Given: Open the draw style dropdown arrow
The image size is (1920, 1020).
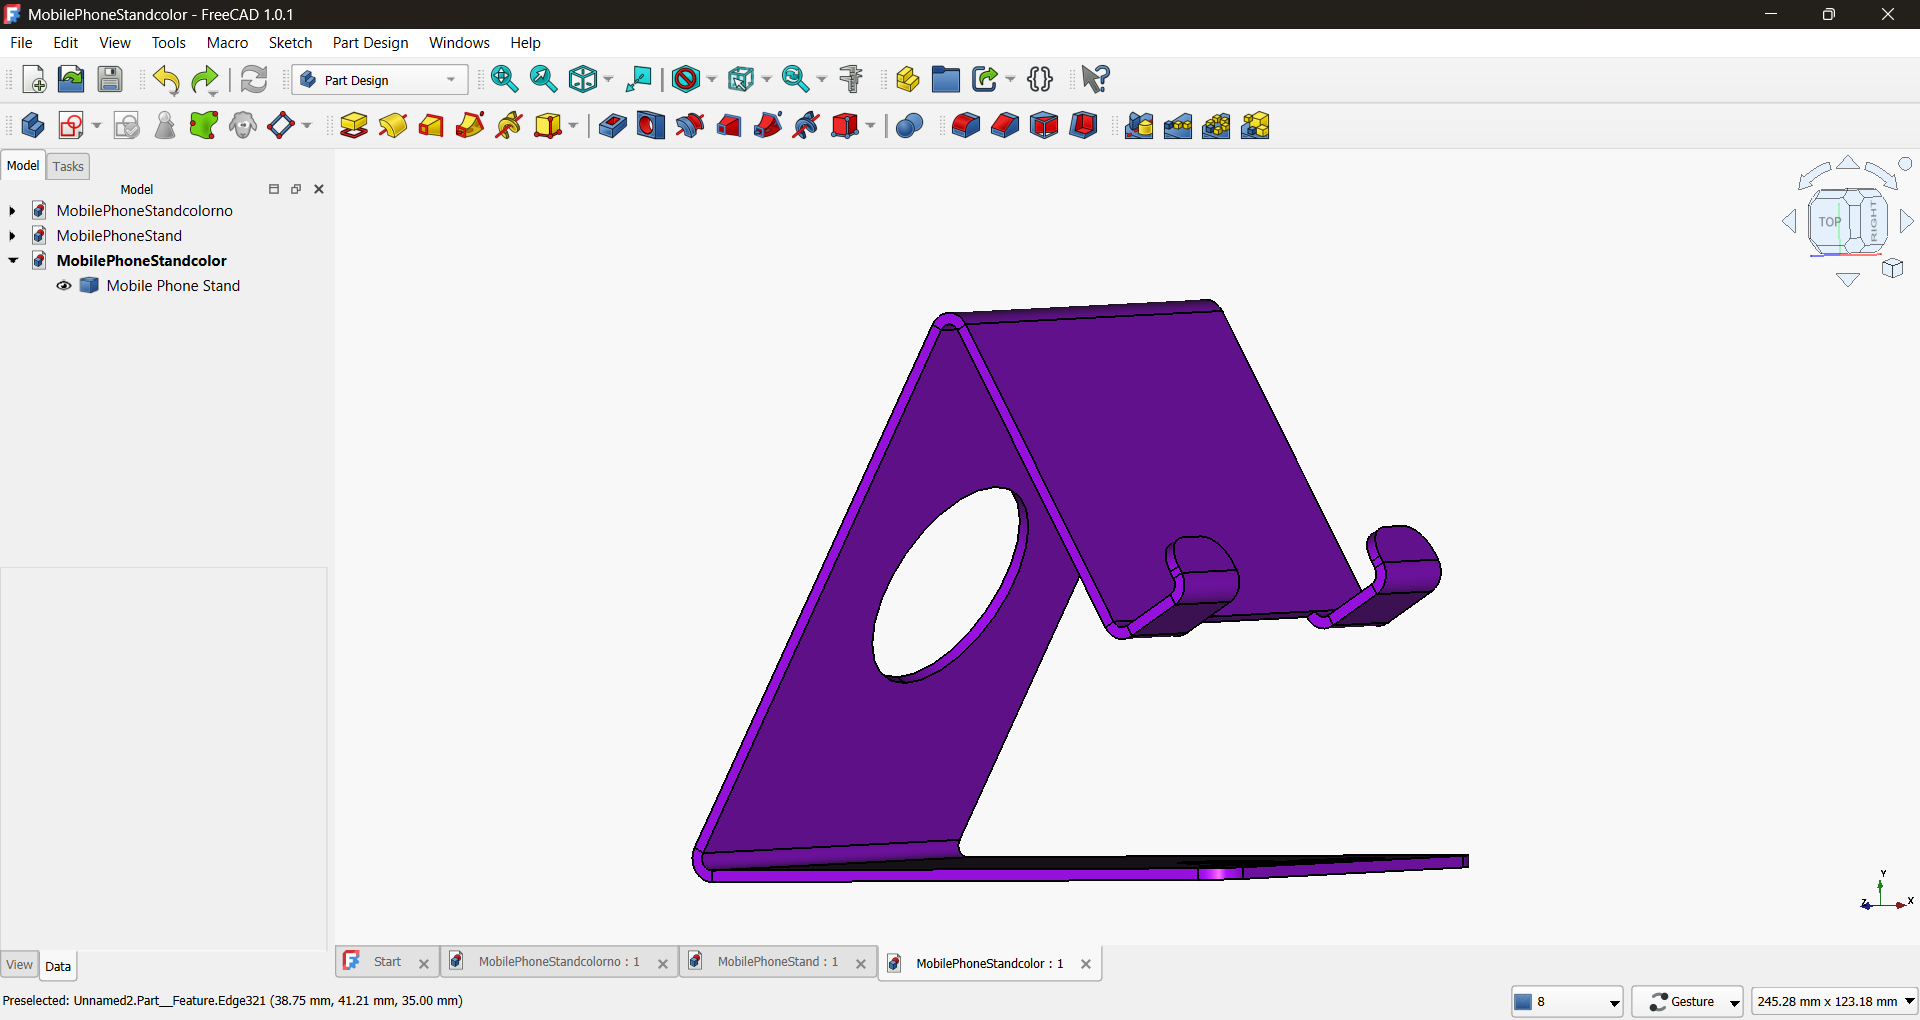Looking at the screenshot, I should pyautogui.click(x=712, y=79).
